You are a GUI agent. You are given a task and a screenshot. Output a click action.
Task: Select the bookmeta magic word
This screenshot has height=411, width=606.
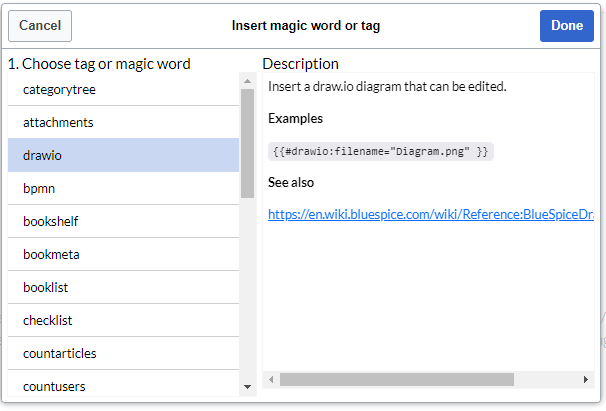tap(123, 254)
